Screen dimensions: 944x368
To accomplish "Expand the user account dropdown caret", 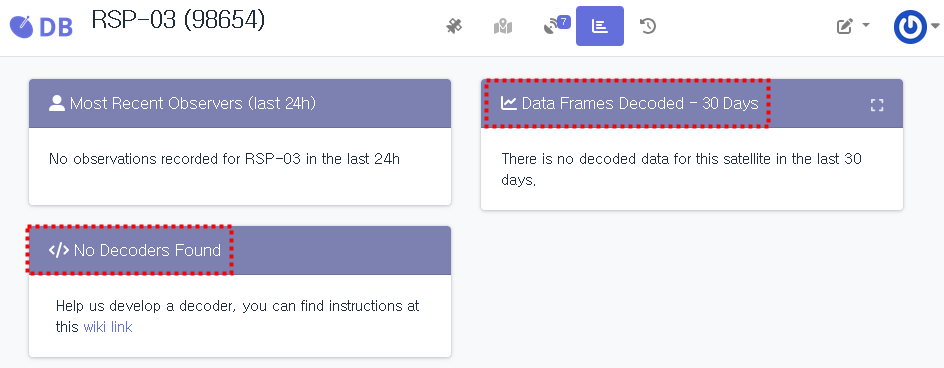I will click(x=935, y=26).
